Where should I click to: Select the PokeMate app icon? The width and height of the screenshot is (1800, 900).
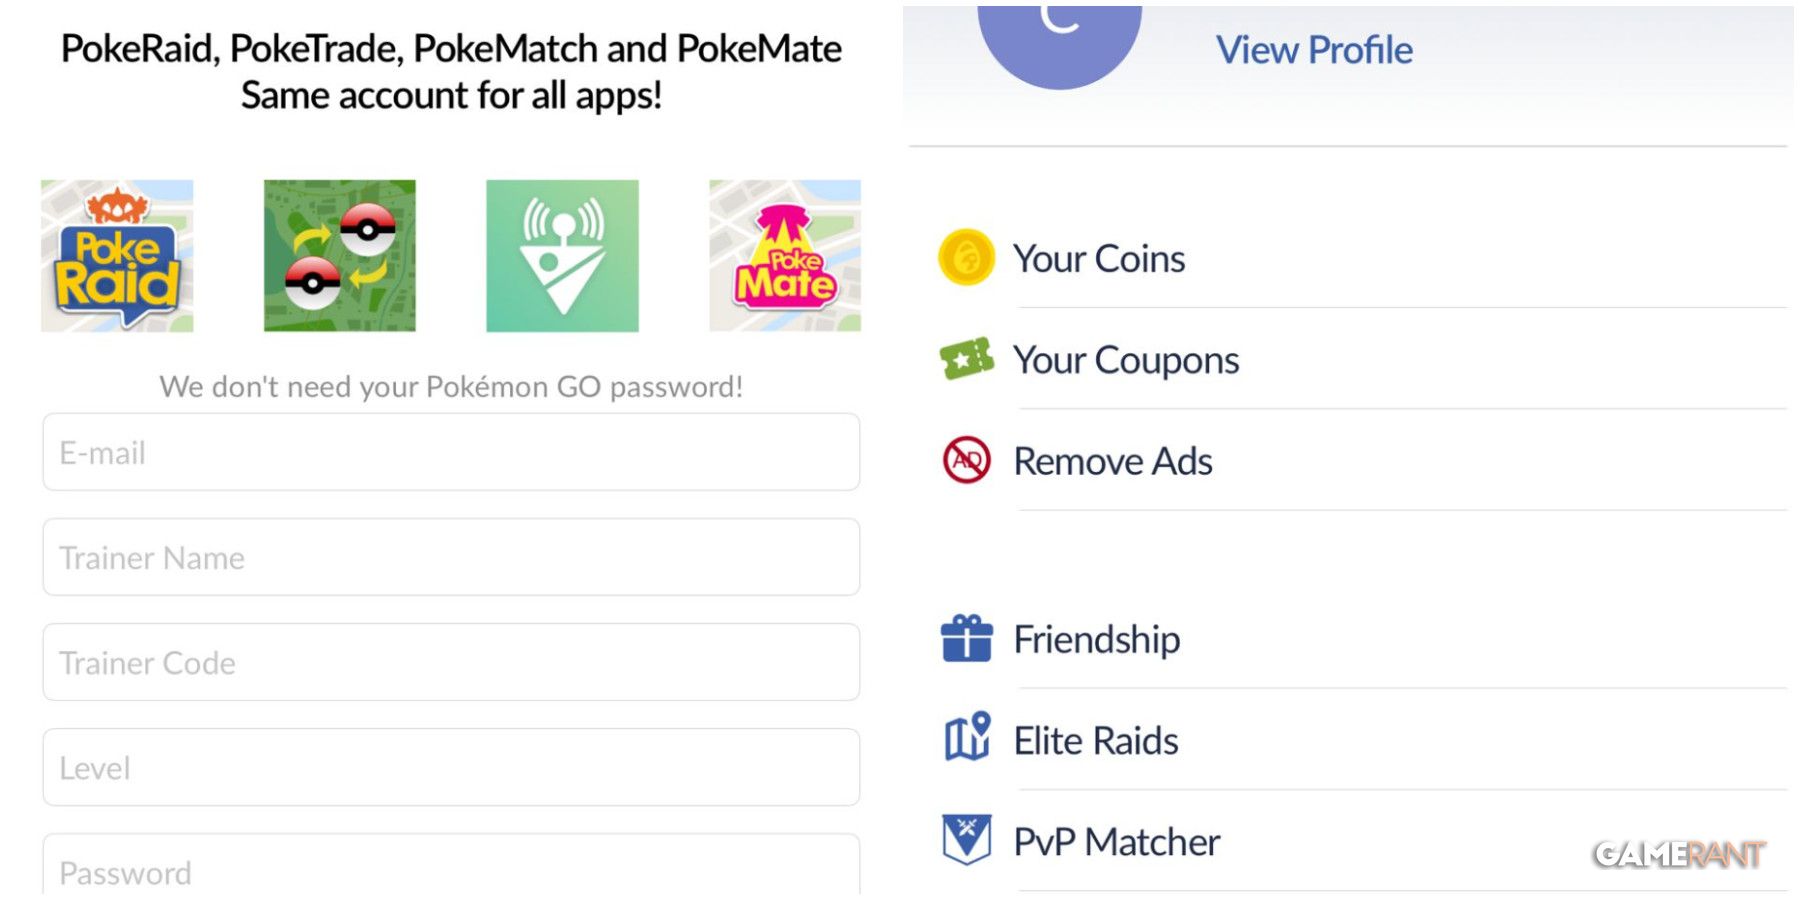(784, 255)
